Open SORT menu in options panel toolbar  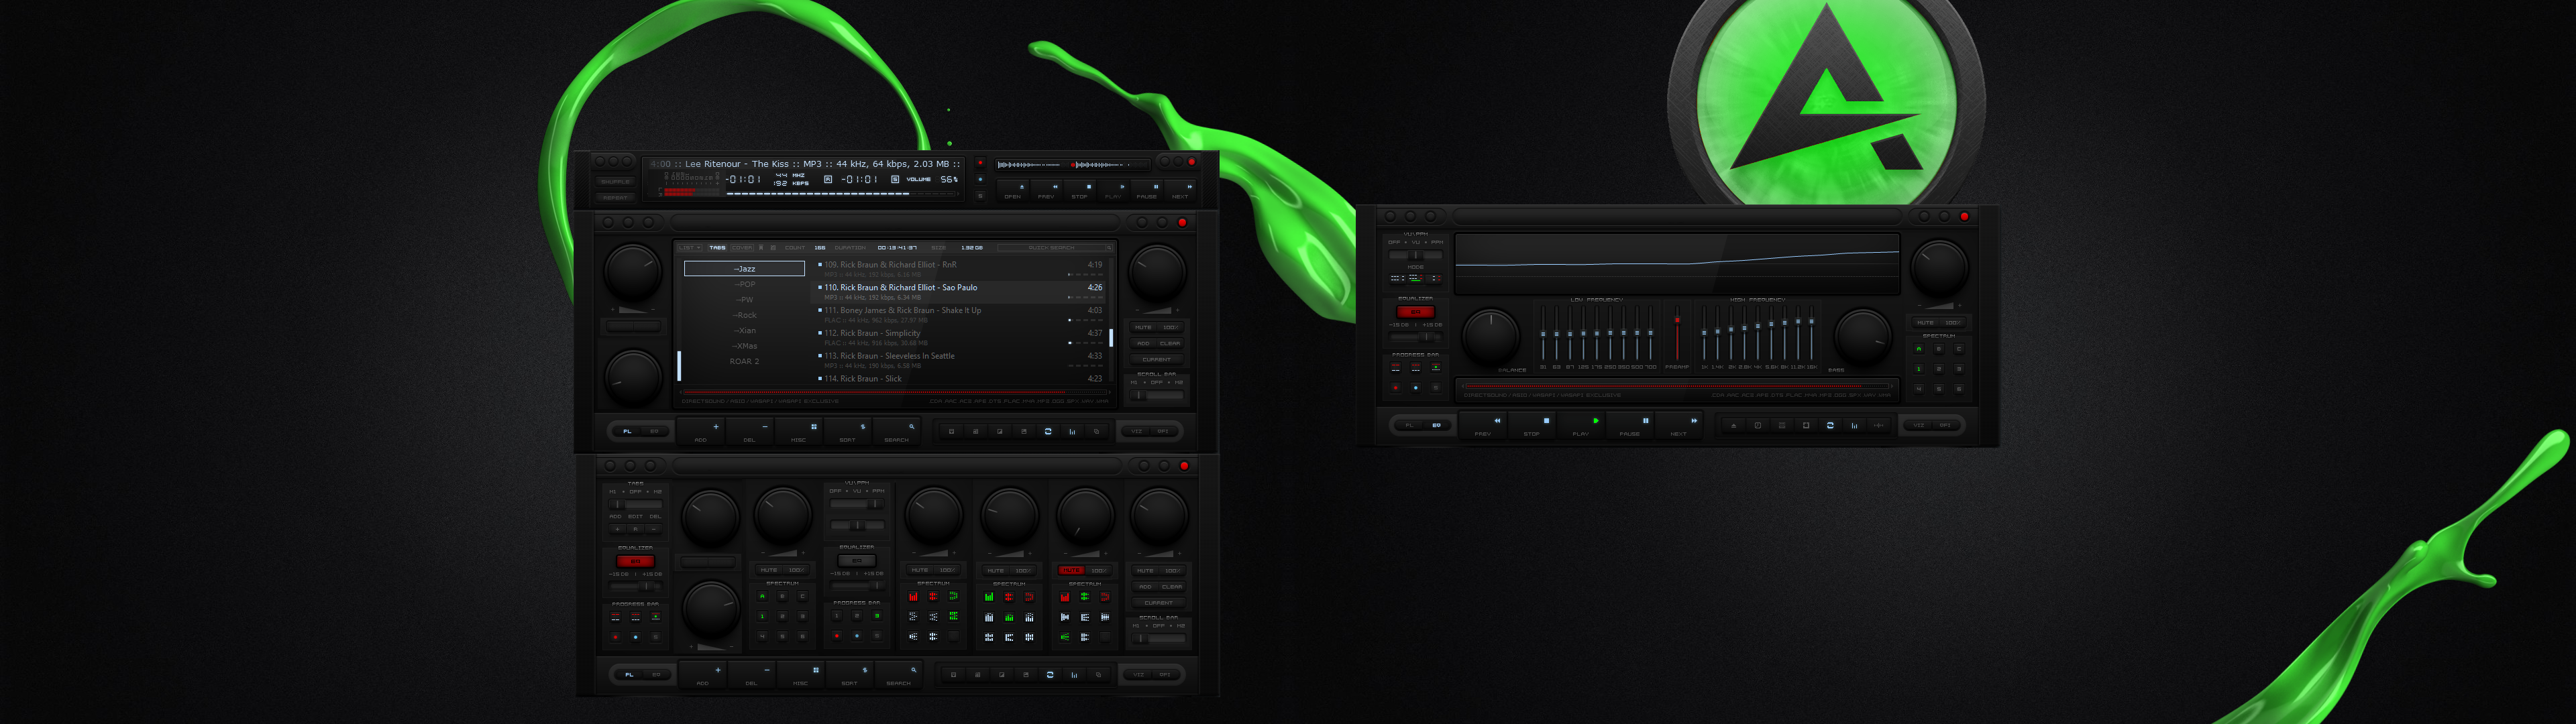point(850,675)
